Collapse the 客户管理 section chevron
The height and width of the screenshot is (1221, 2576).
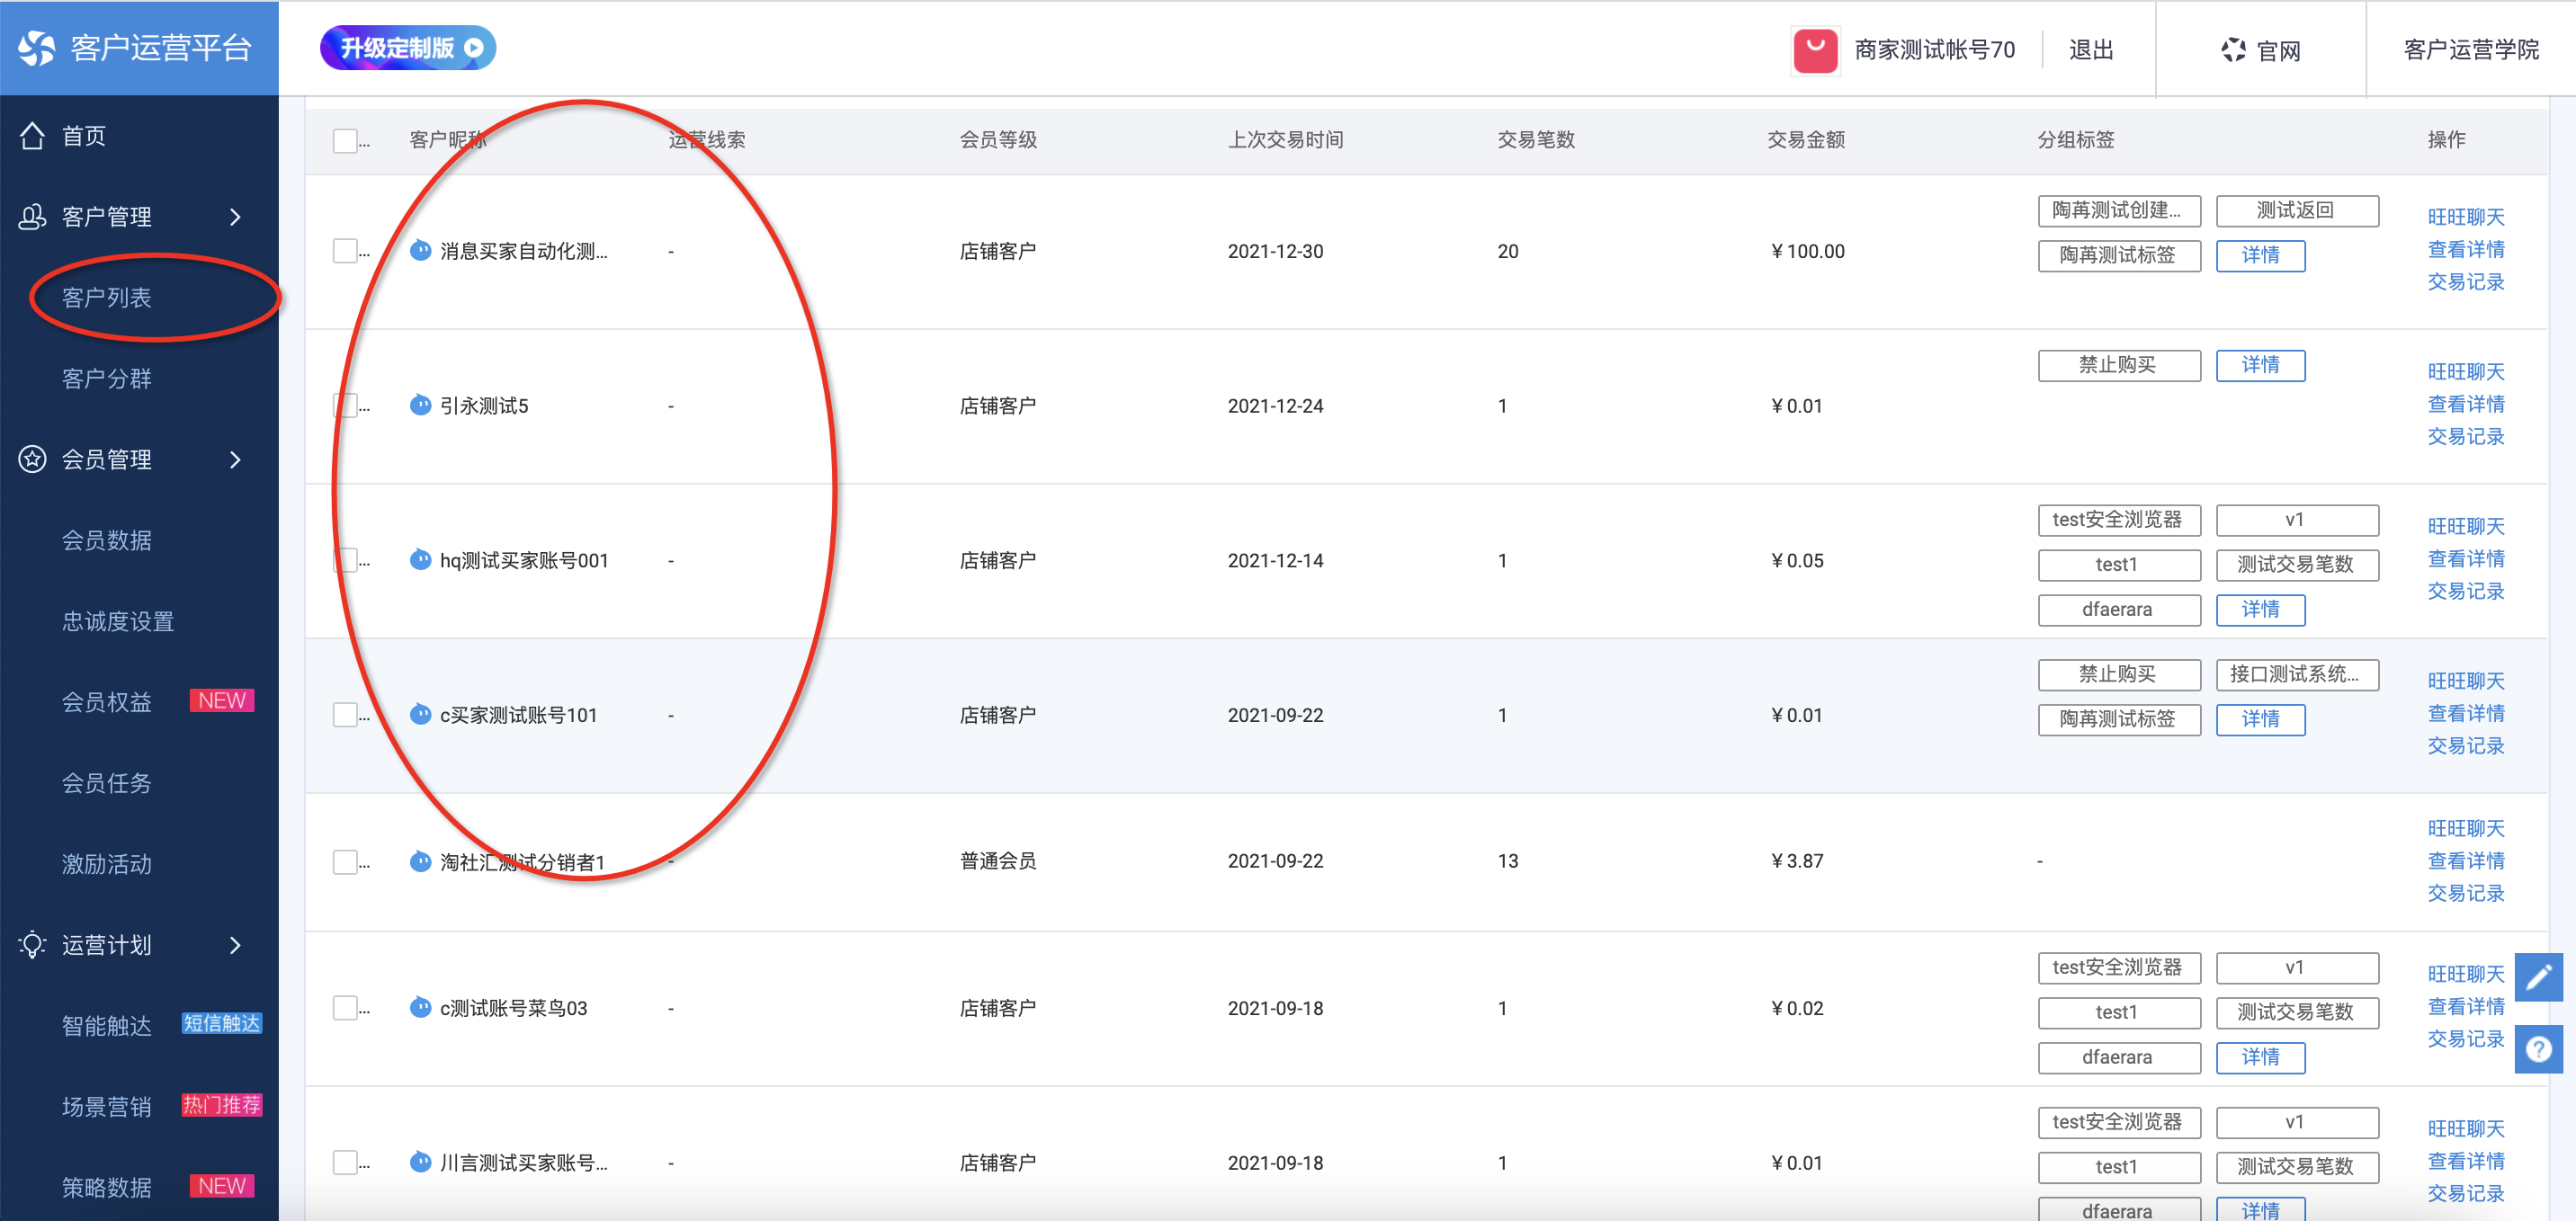point(236,216)
